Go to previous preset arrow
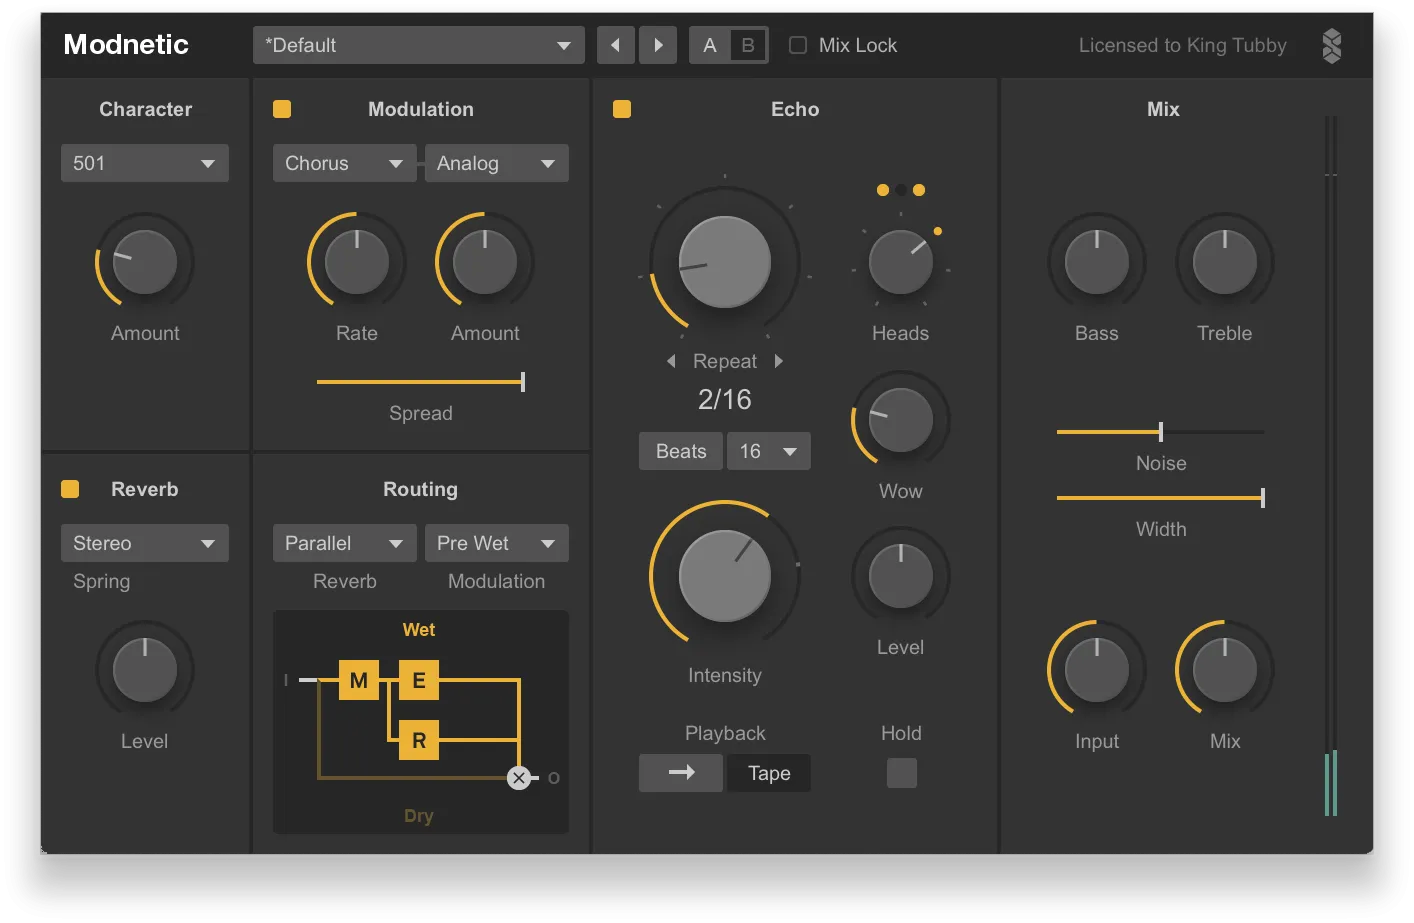 point(615,45)
